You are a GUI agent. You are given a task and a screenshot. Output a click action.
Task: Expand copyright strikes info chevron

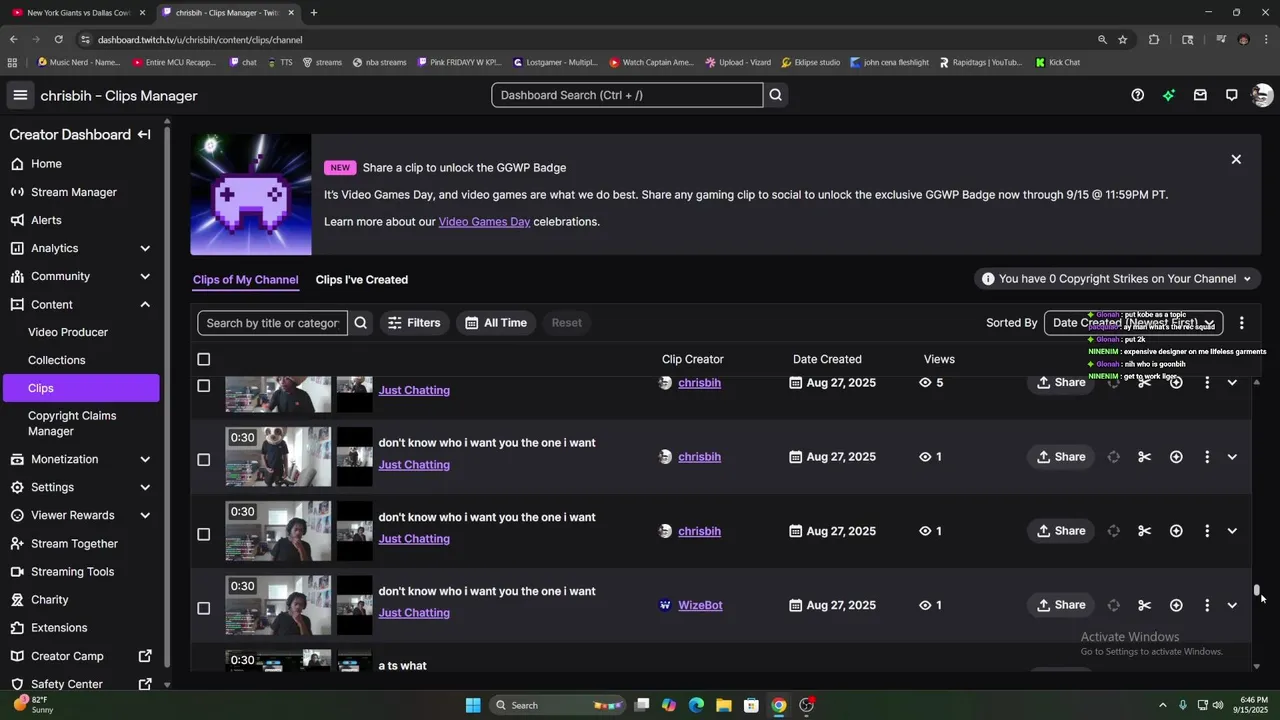(x=1246, y=279)
